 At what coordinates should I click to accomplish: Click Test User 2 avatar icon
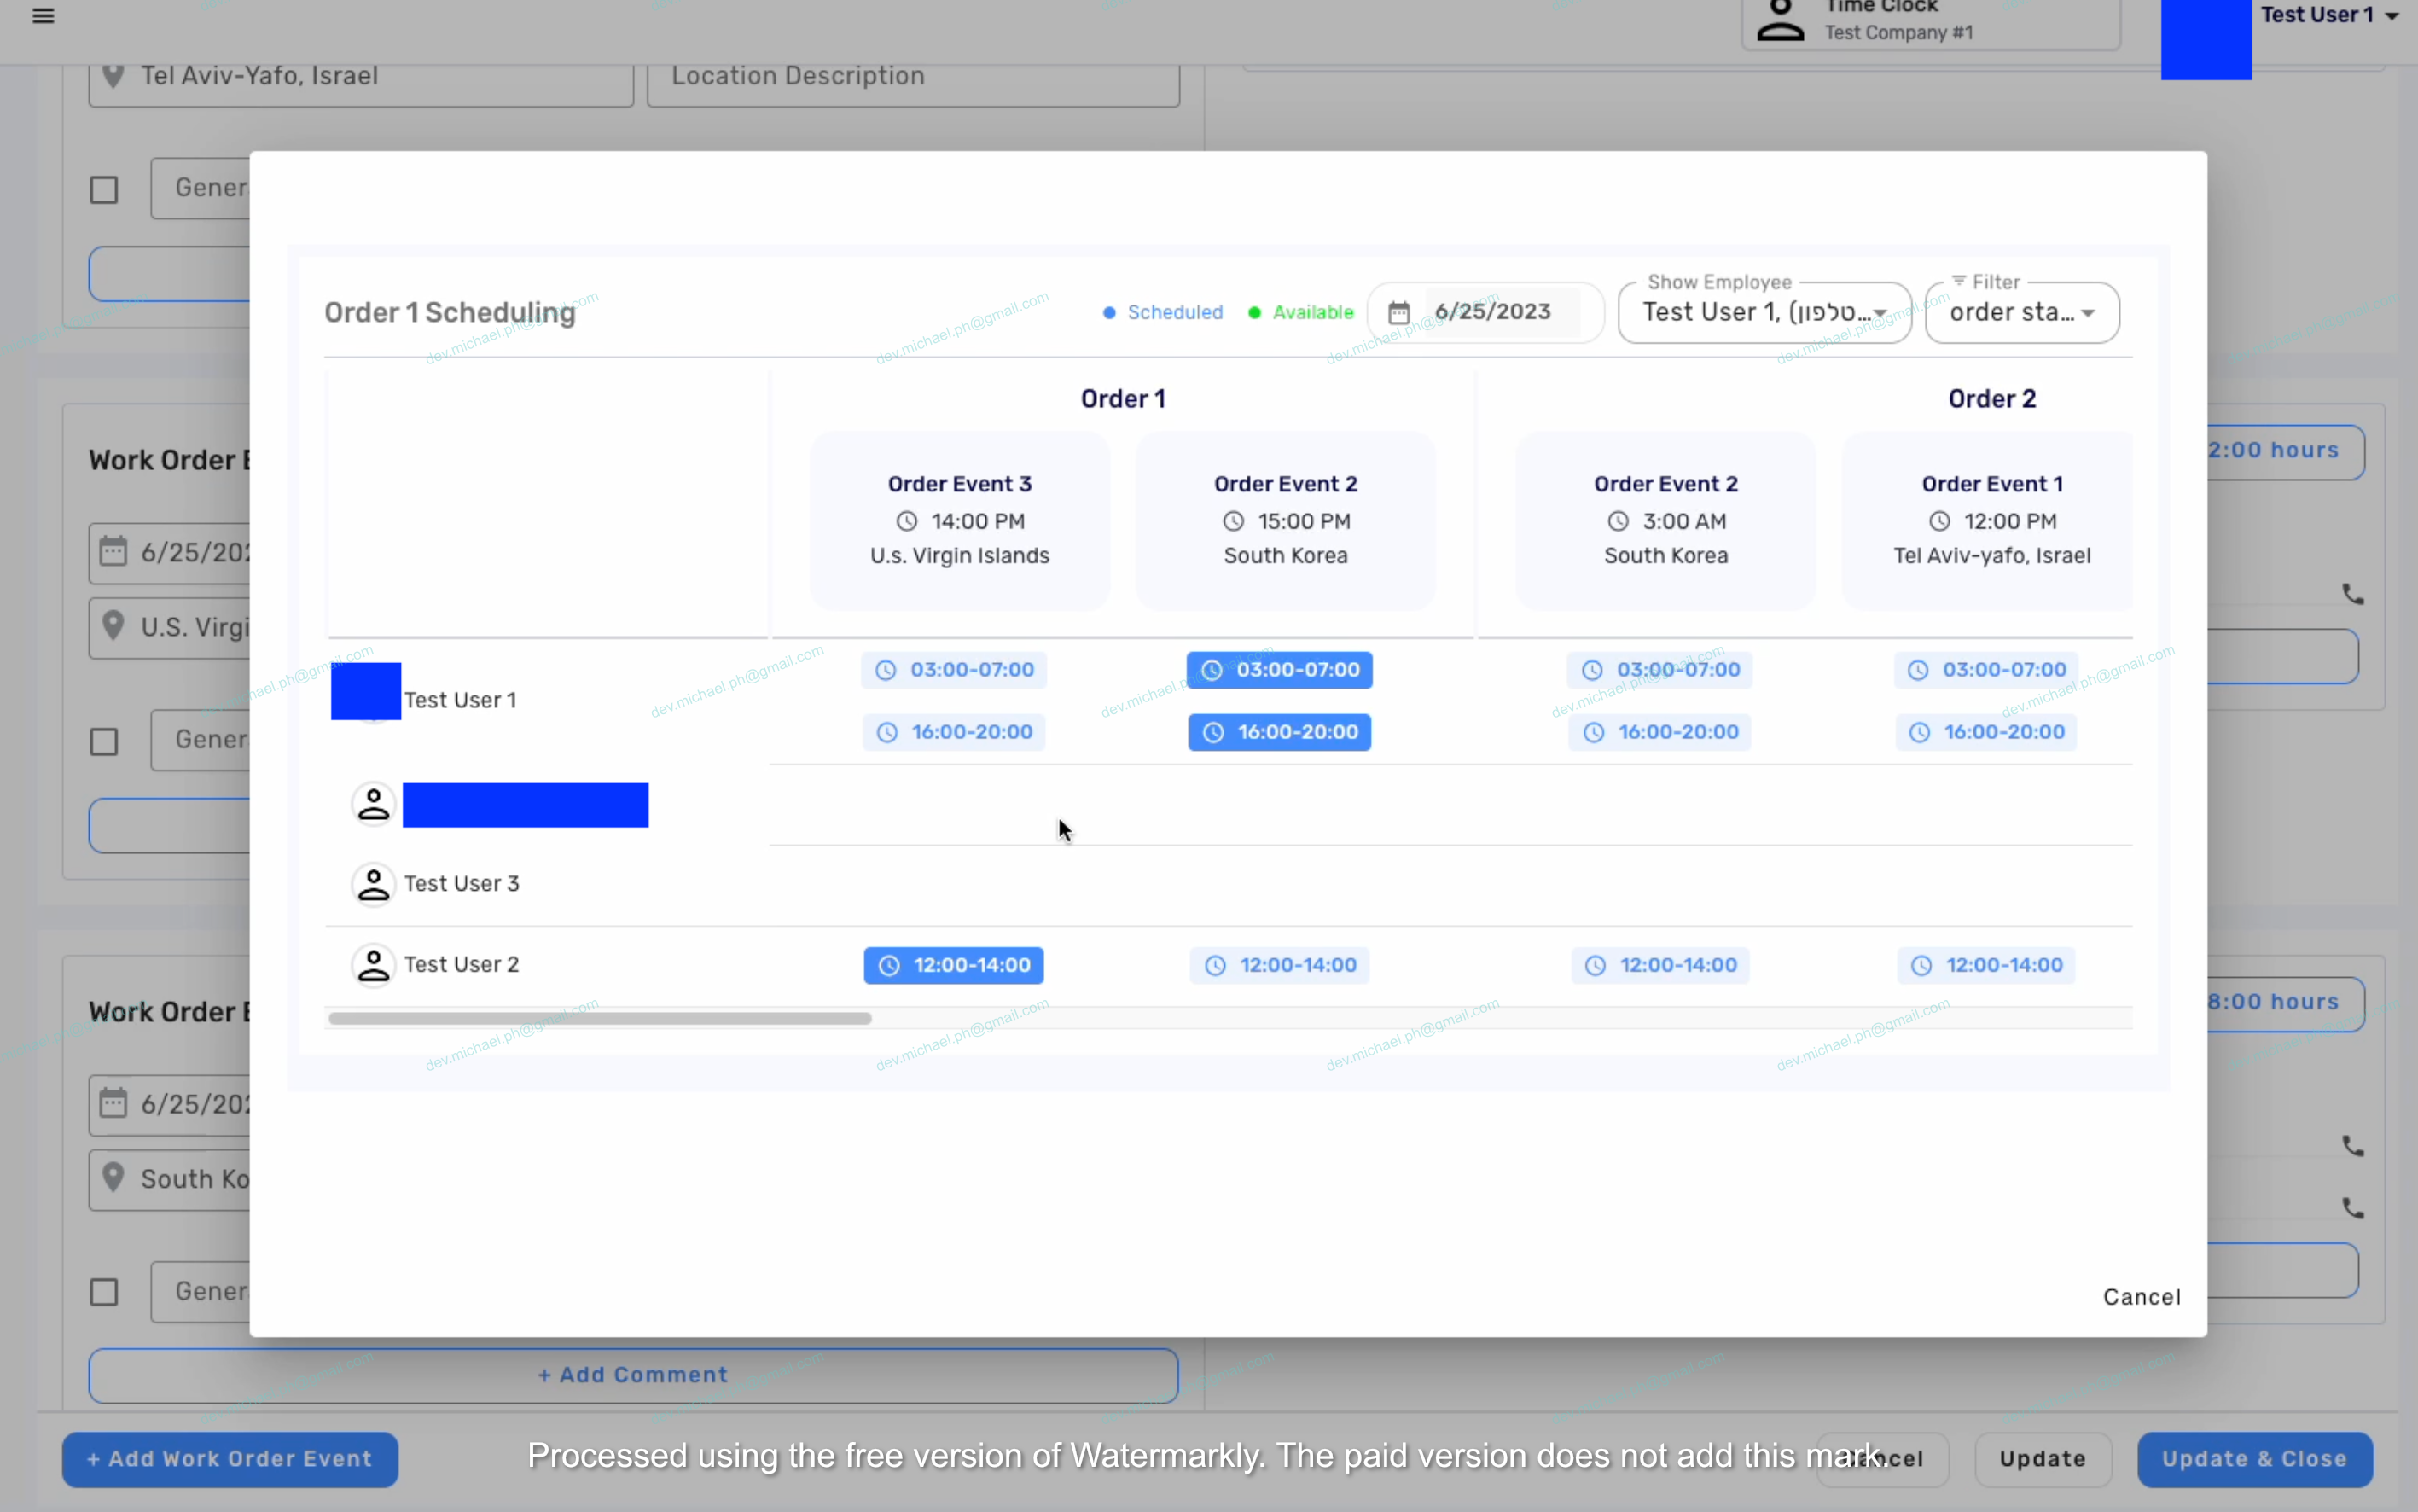coord(373,965)
